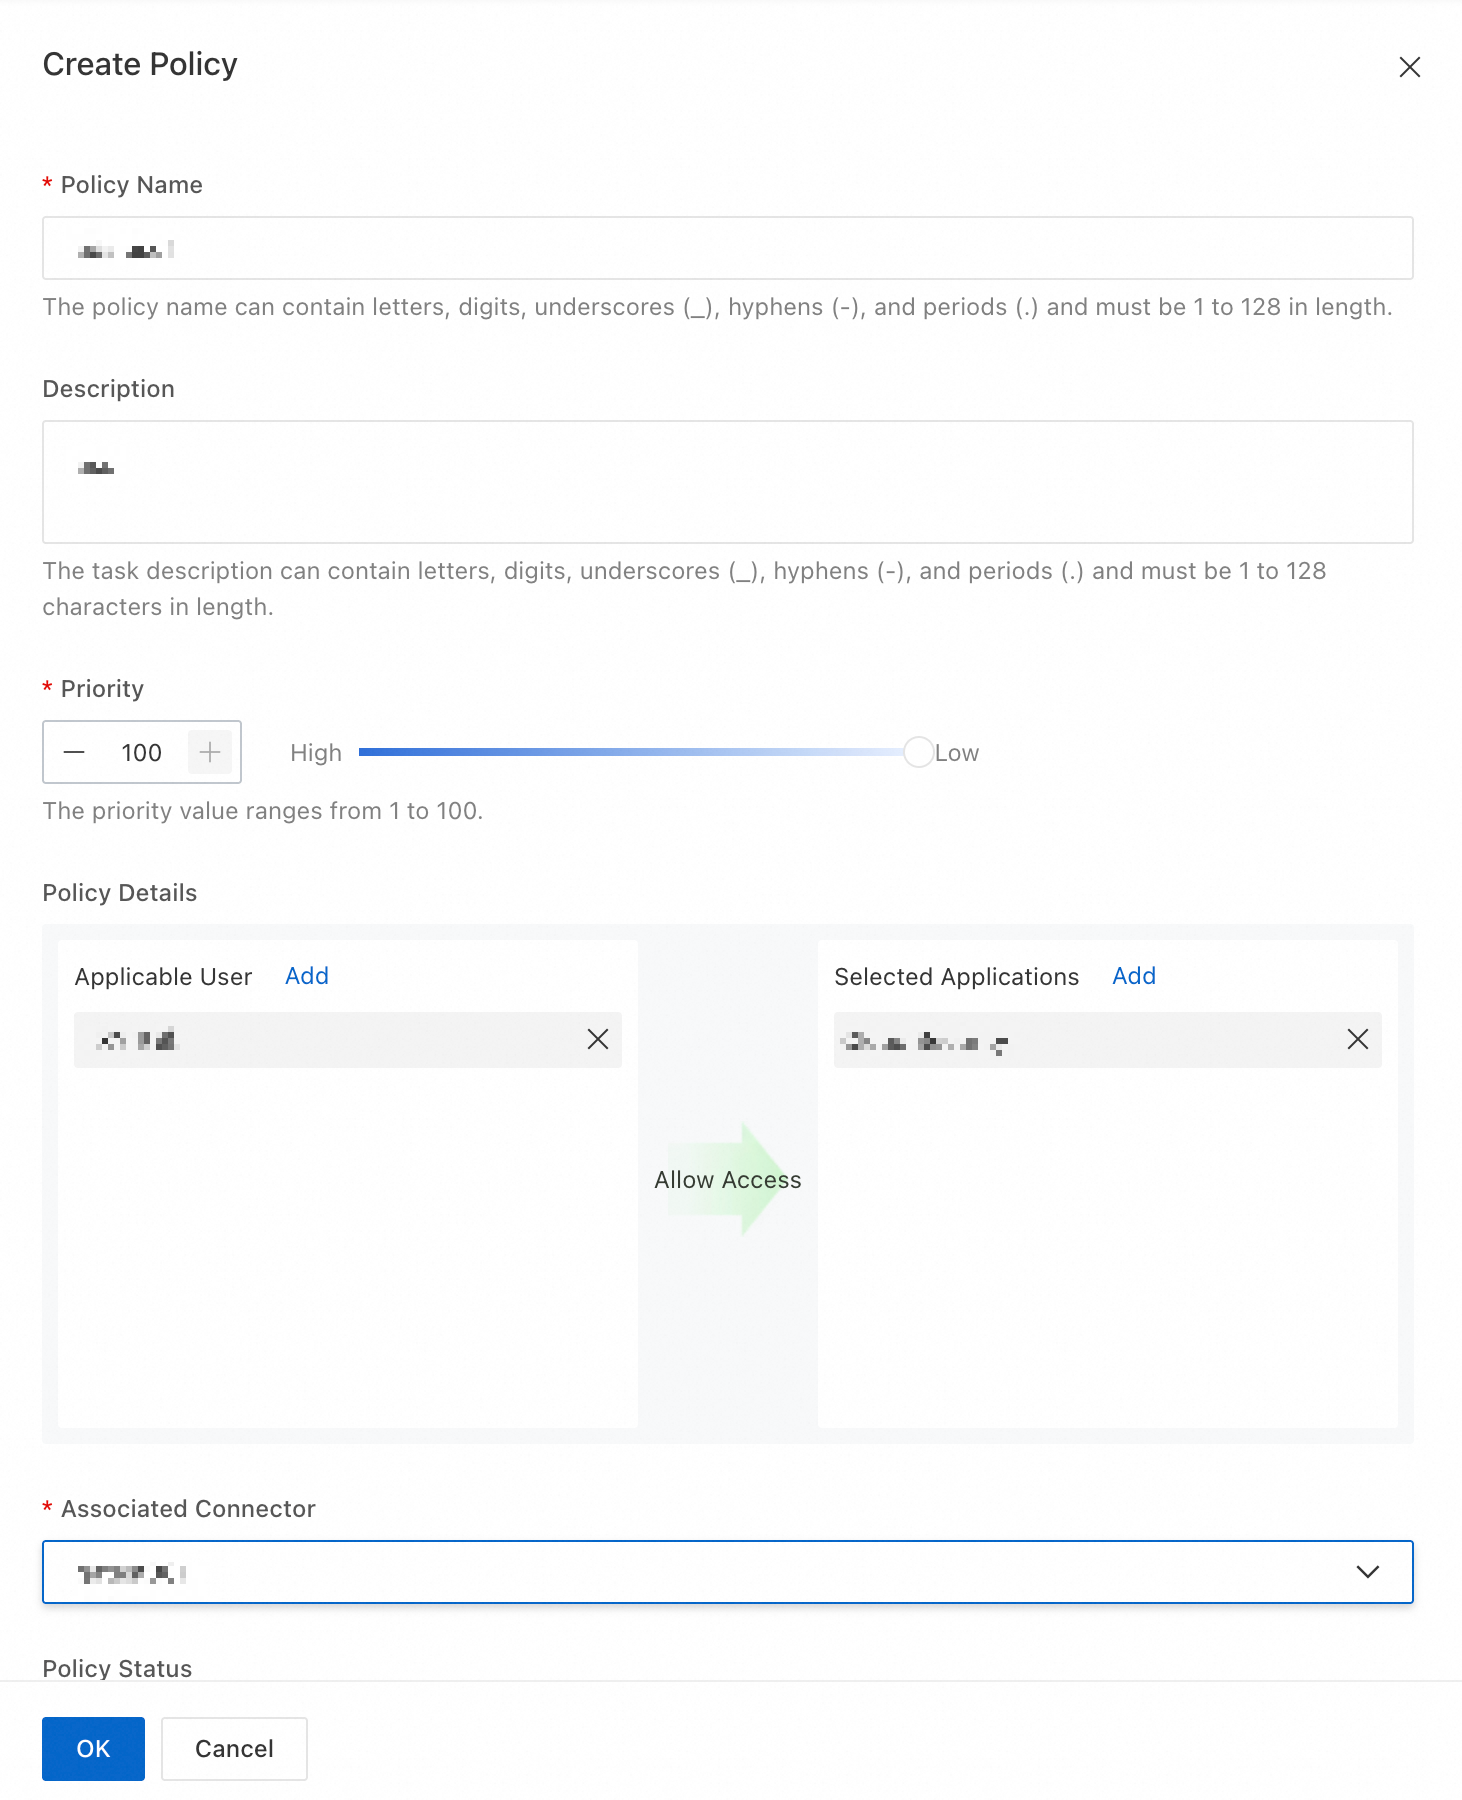Remove the listed applicable user

pos(598,1040)
